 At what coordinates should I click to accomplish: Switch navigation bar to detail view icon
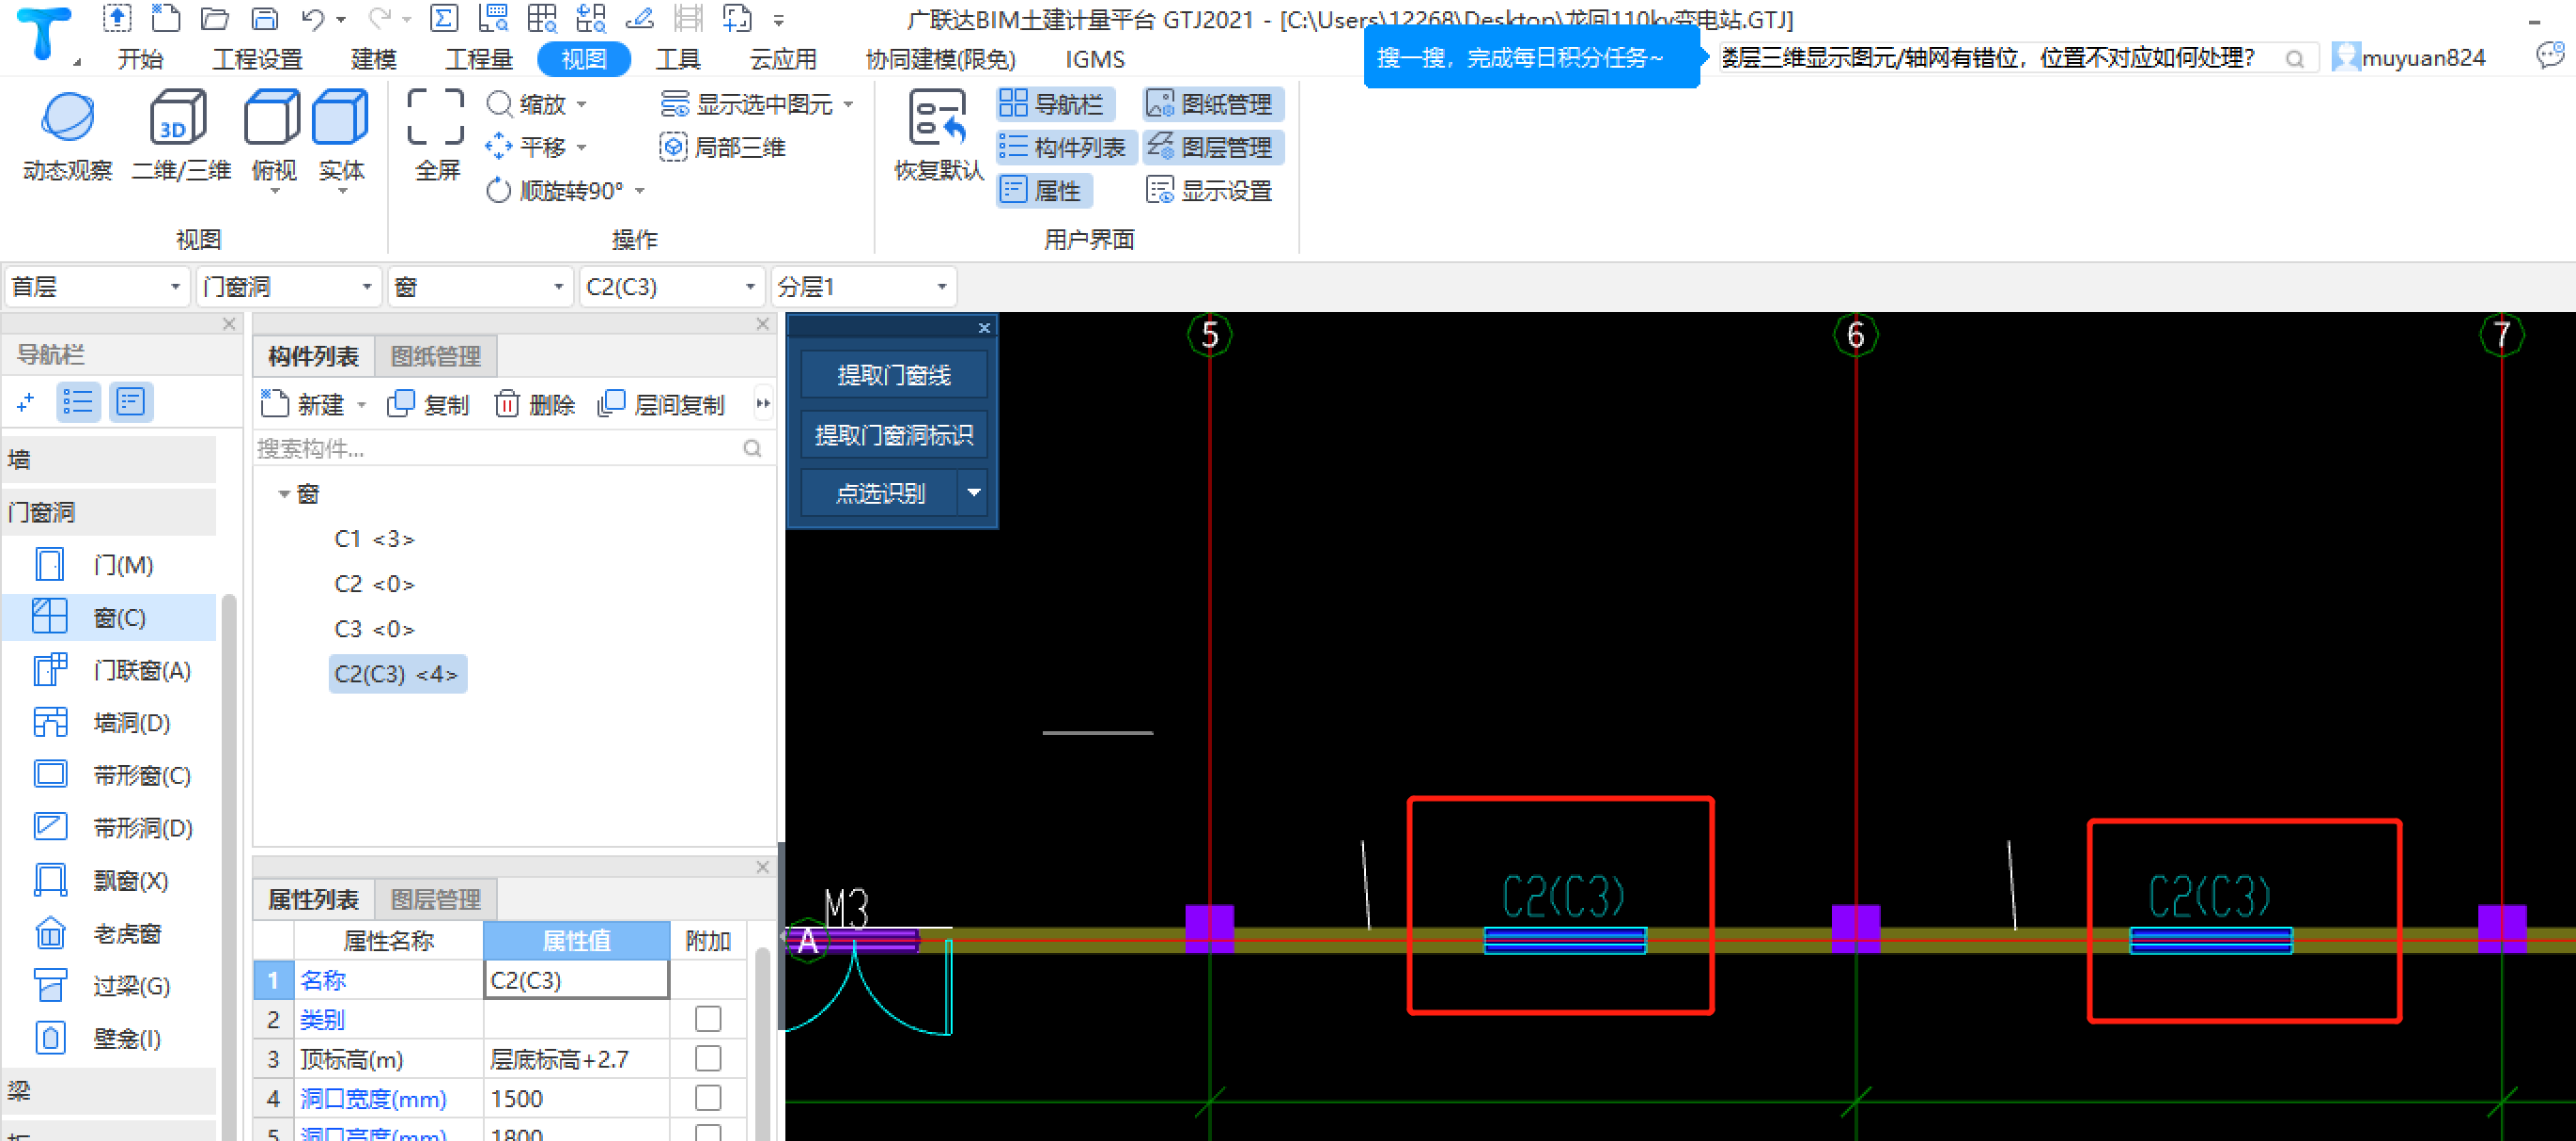[131, 402]
